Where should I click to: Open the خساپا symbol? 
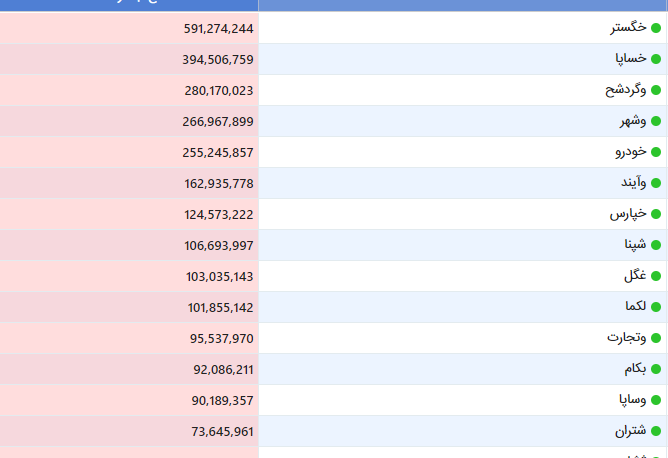(x=631, y=58)
